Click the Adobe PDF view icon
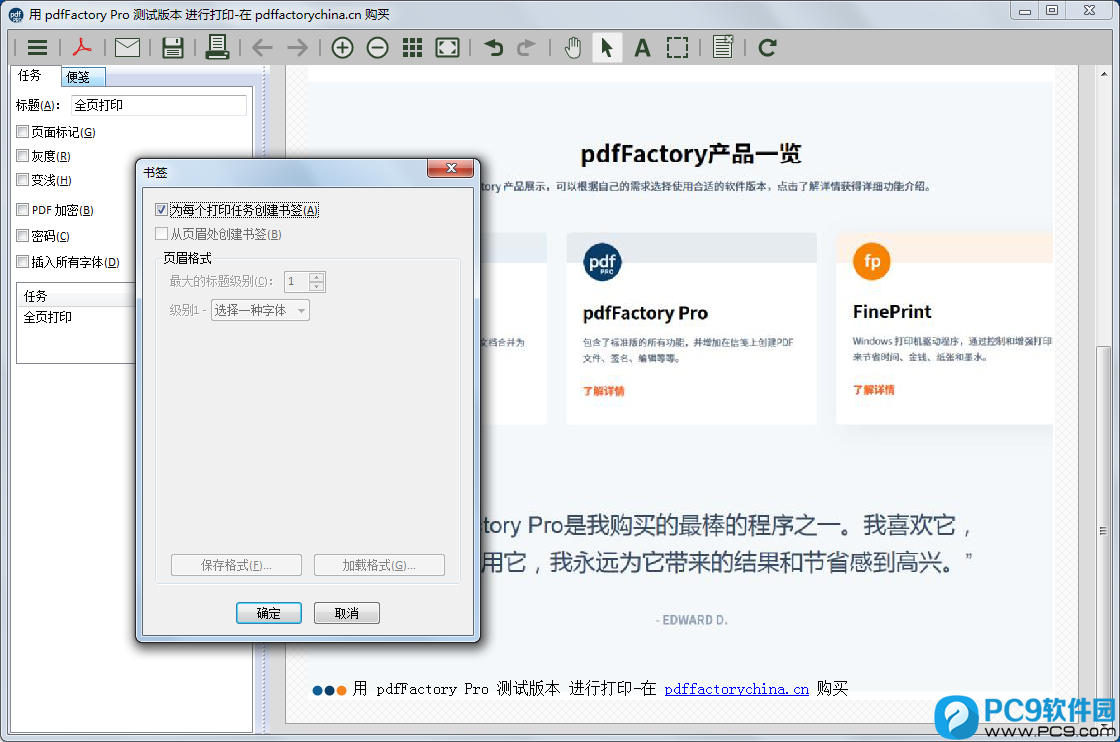The height and width of the screenshot is (742, 1120). pyautogui.click(x=82, y=48)
